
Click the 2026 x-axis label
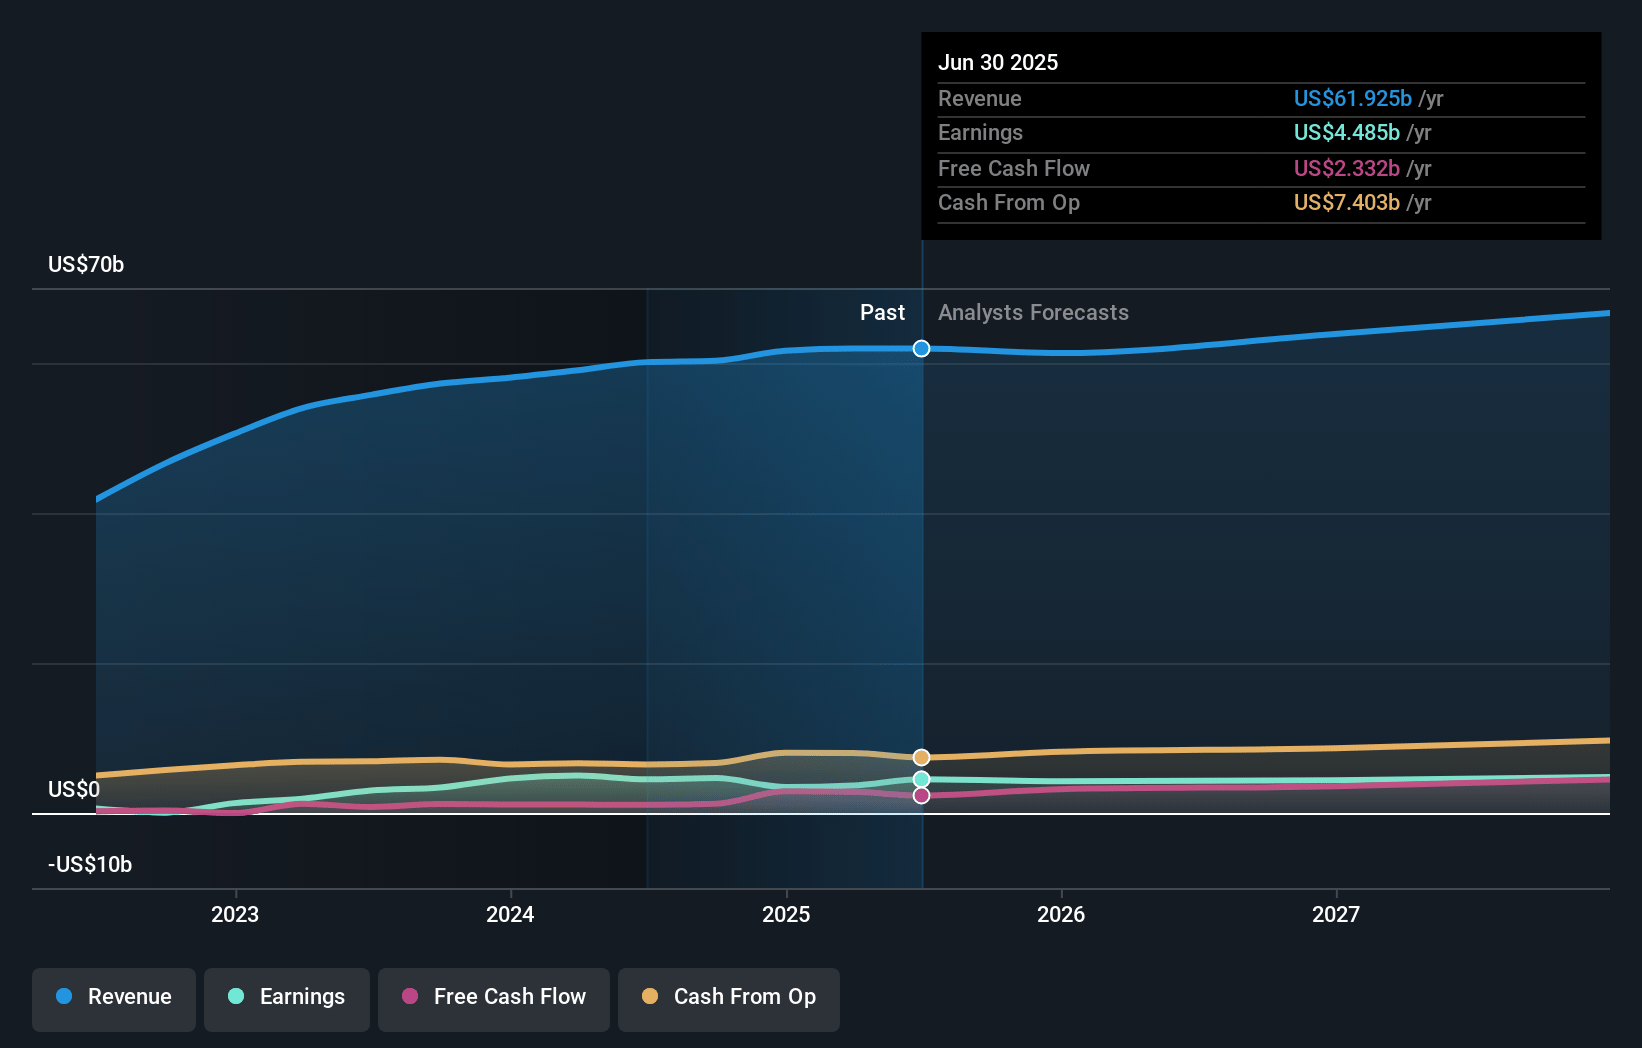pyautogui.click(x=1061, y=914)
